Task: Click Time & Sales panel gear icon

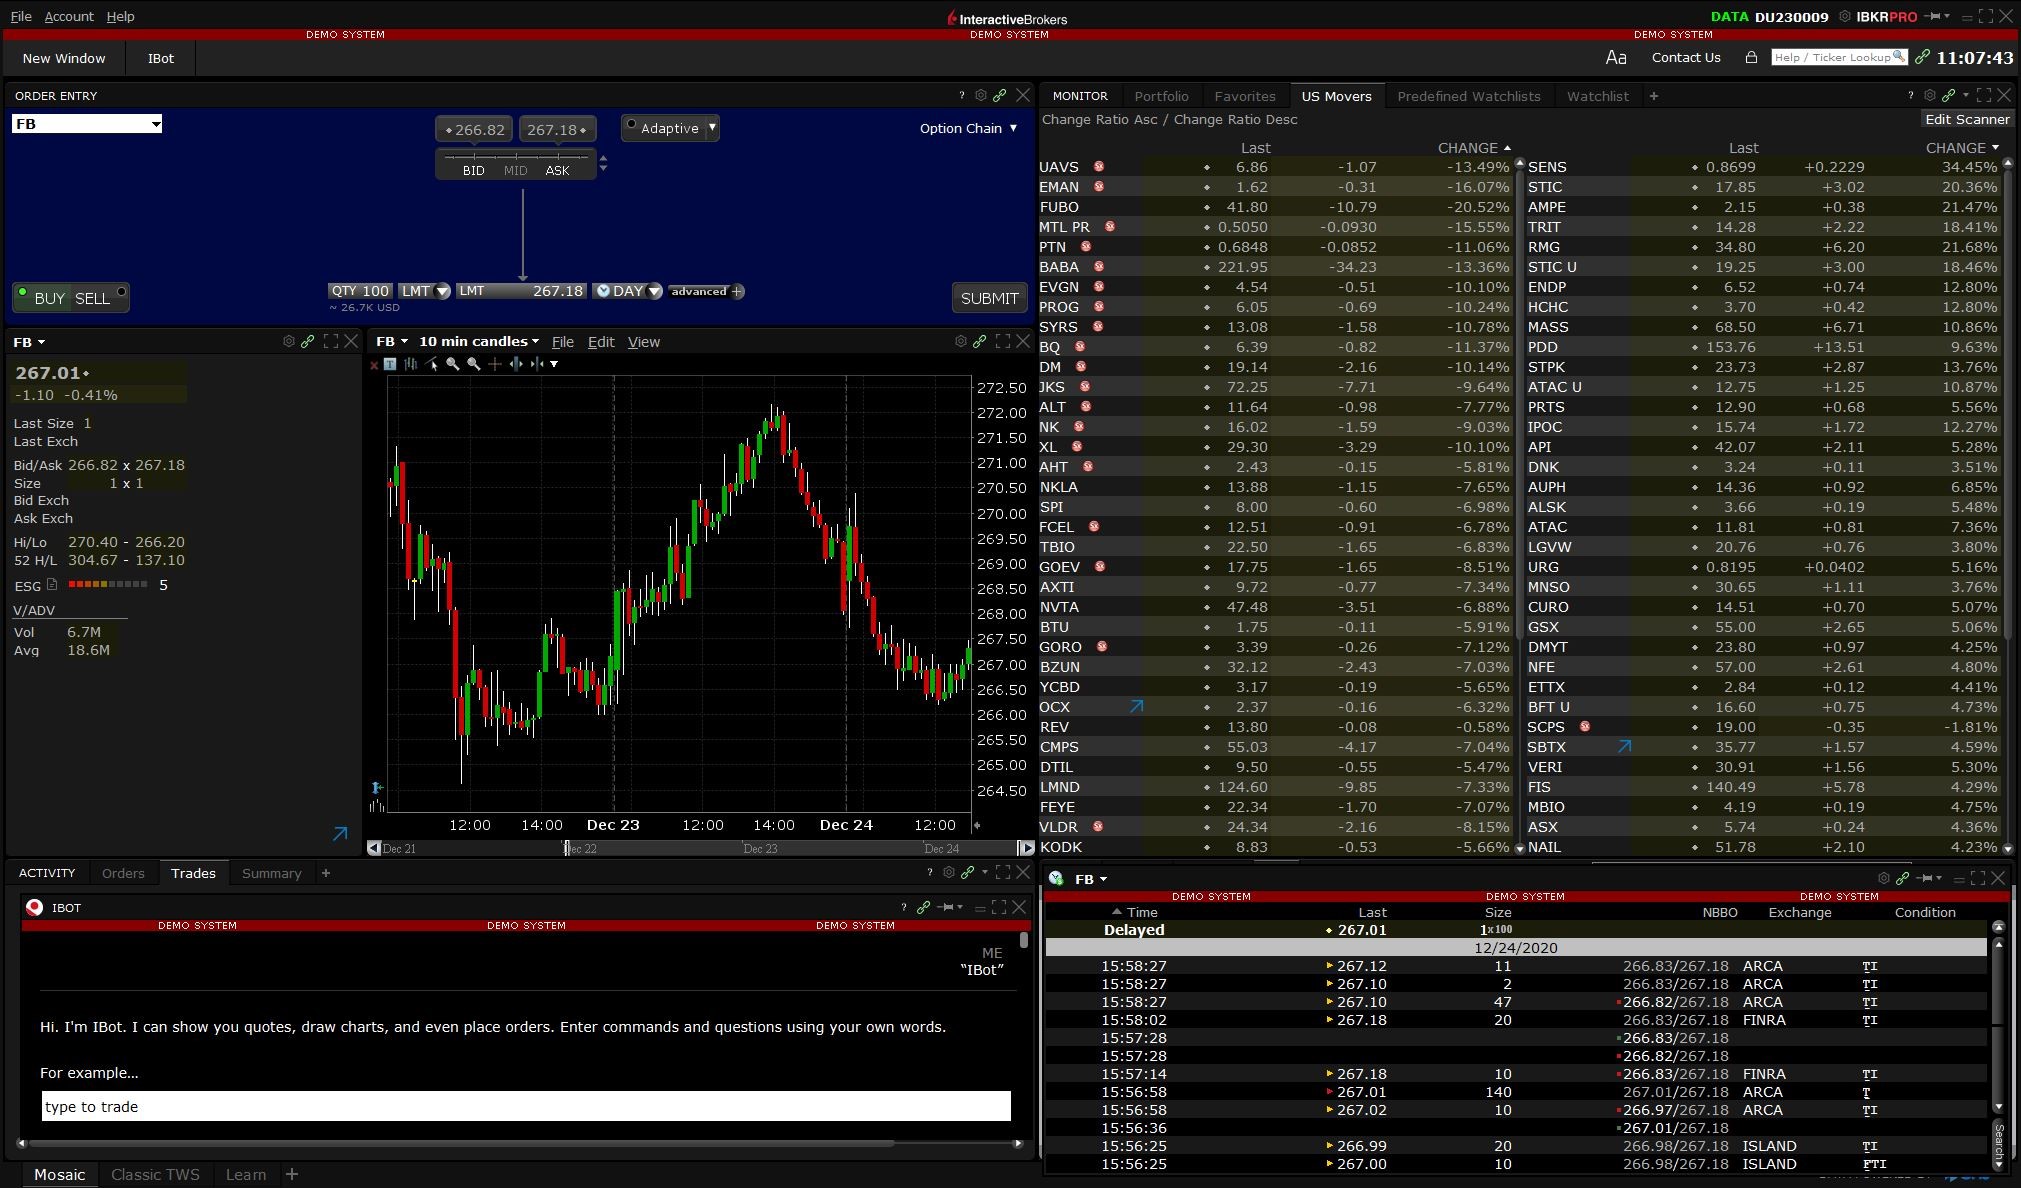Action: click(x=1884, y=878)
